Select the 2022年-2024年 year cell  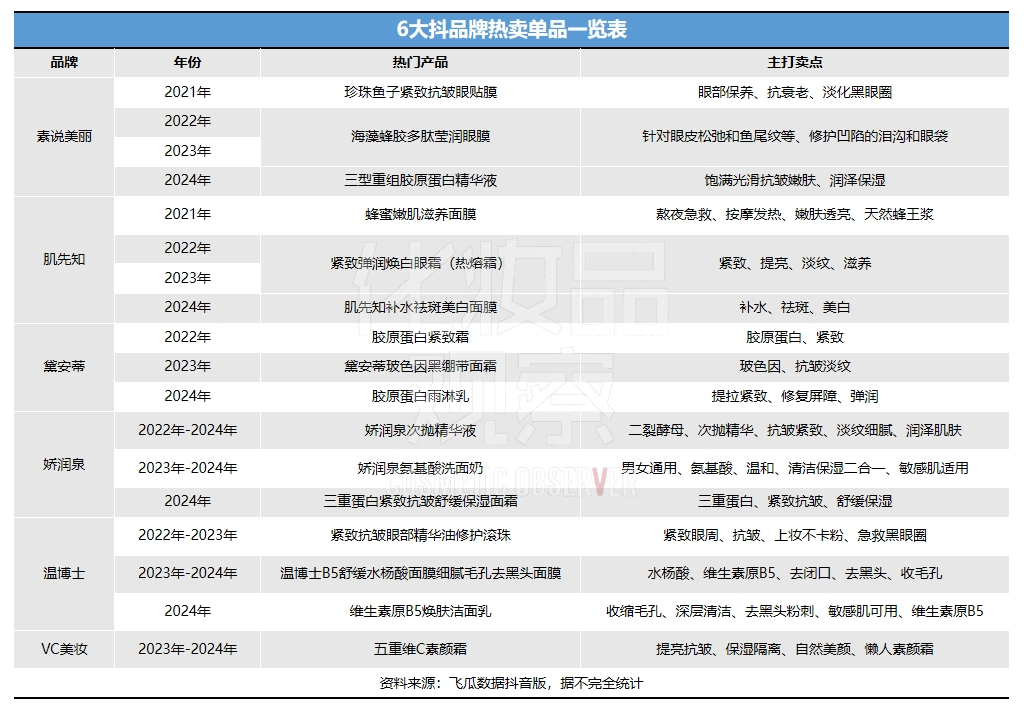[187, 430]
